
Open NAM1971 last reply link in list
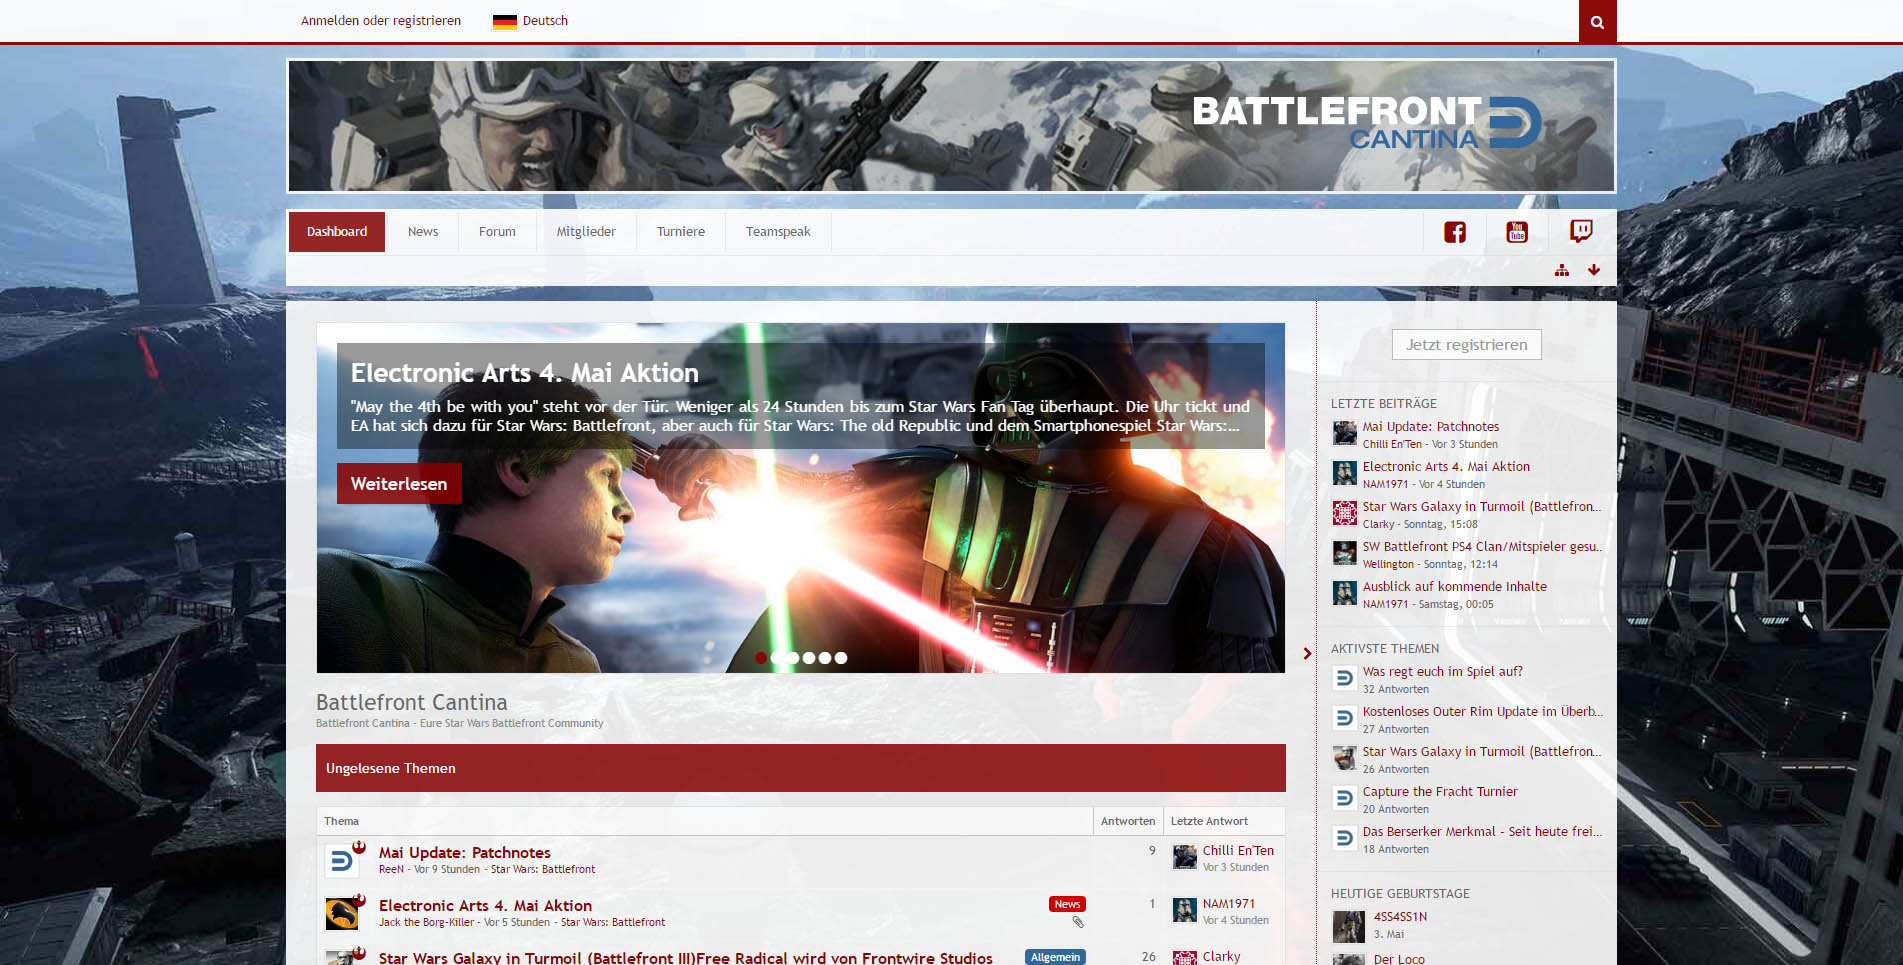pyautogui.click(x=1228, y=904)
